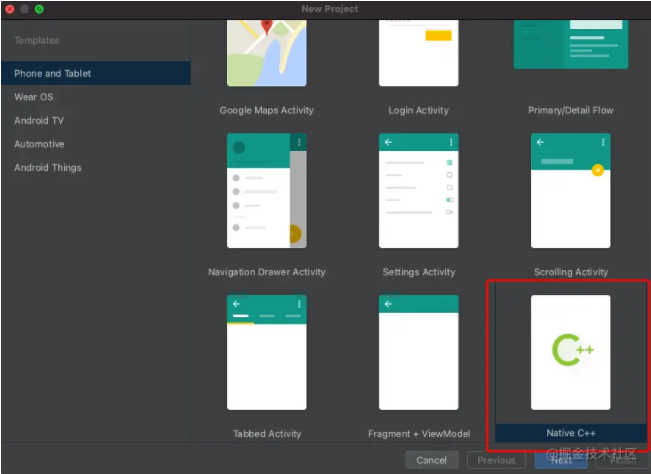Select the Login Activity template thumbnail
The width and height of the screenshot is (651, 474).
pyautogui.click(x=418, y=53)
